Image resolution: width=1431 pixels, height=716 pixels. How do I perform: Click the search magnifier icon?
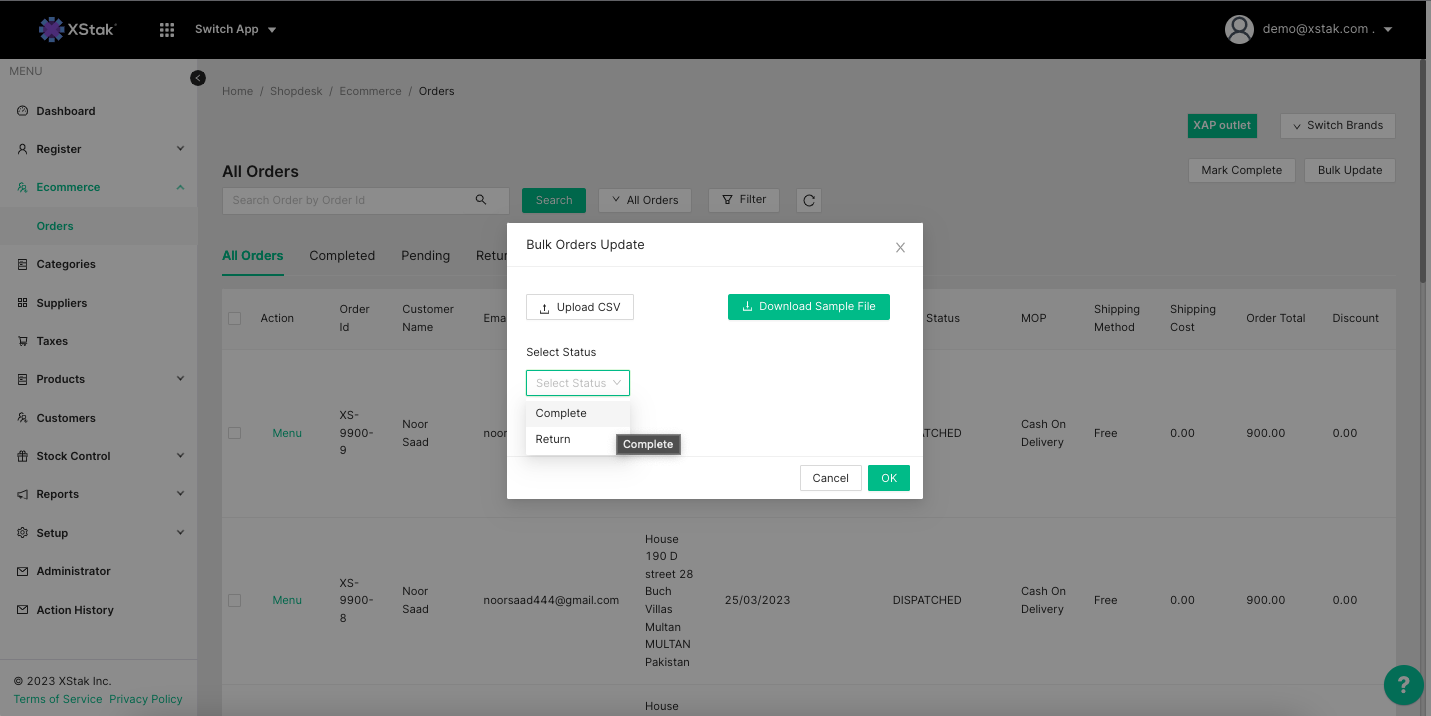point(481,200)
